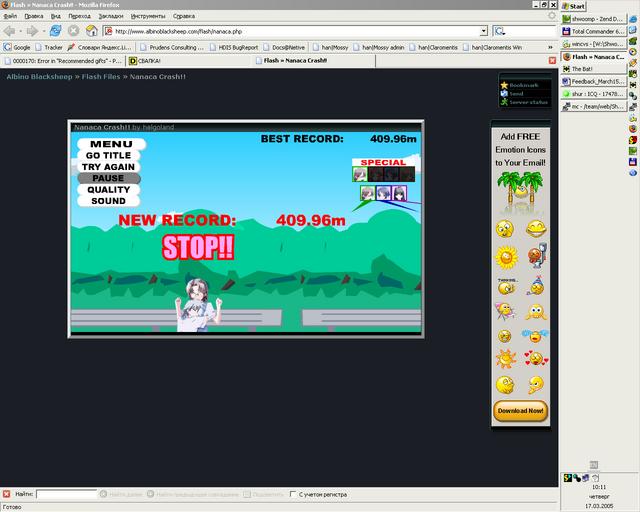Click the Firefox Back arrow button
This screenshot has height=512, width=640.
9,31
